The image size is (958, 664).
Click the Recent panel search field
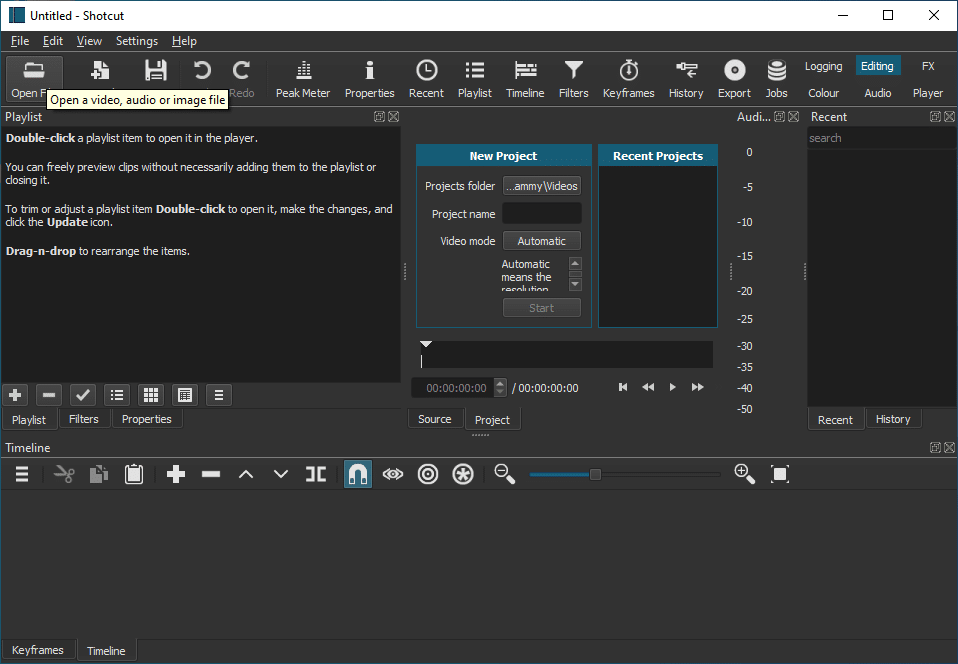pyautogui.click(x=880, y=138)
